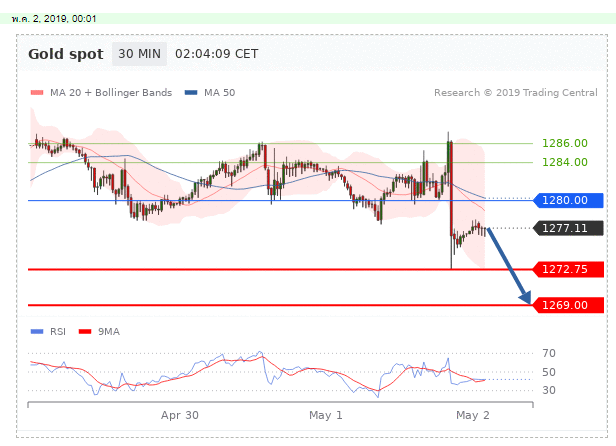Click the 30 MIN timeframe badge
The width and height of the screenshot is (616, 446).
tap(139, 54)
